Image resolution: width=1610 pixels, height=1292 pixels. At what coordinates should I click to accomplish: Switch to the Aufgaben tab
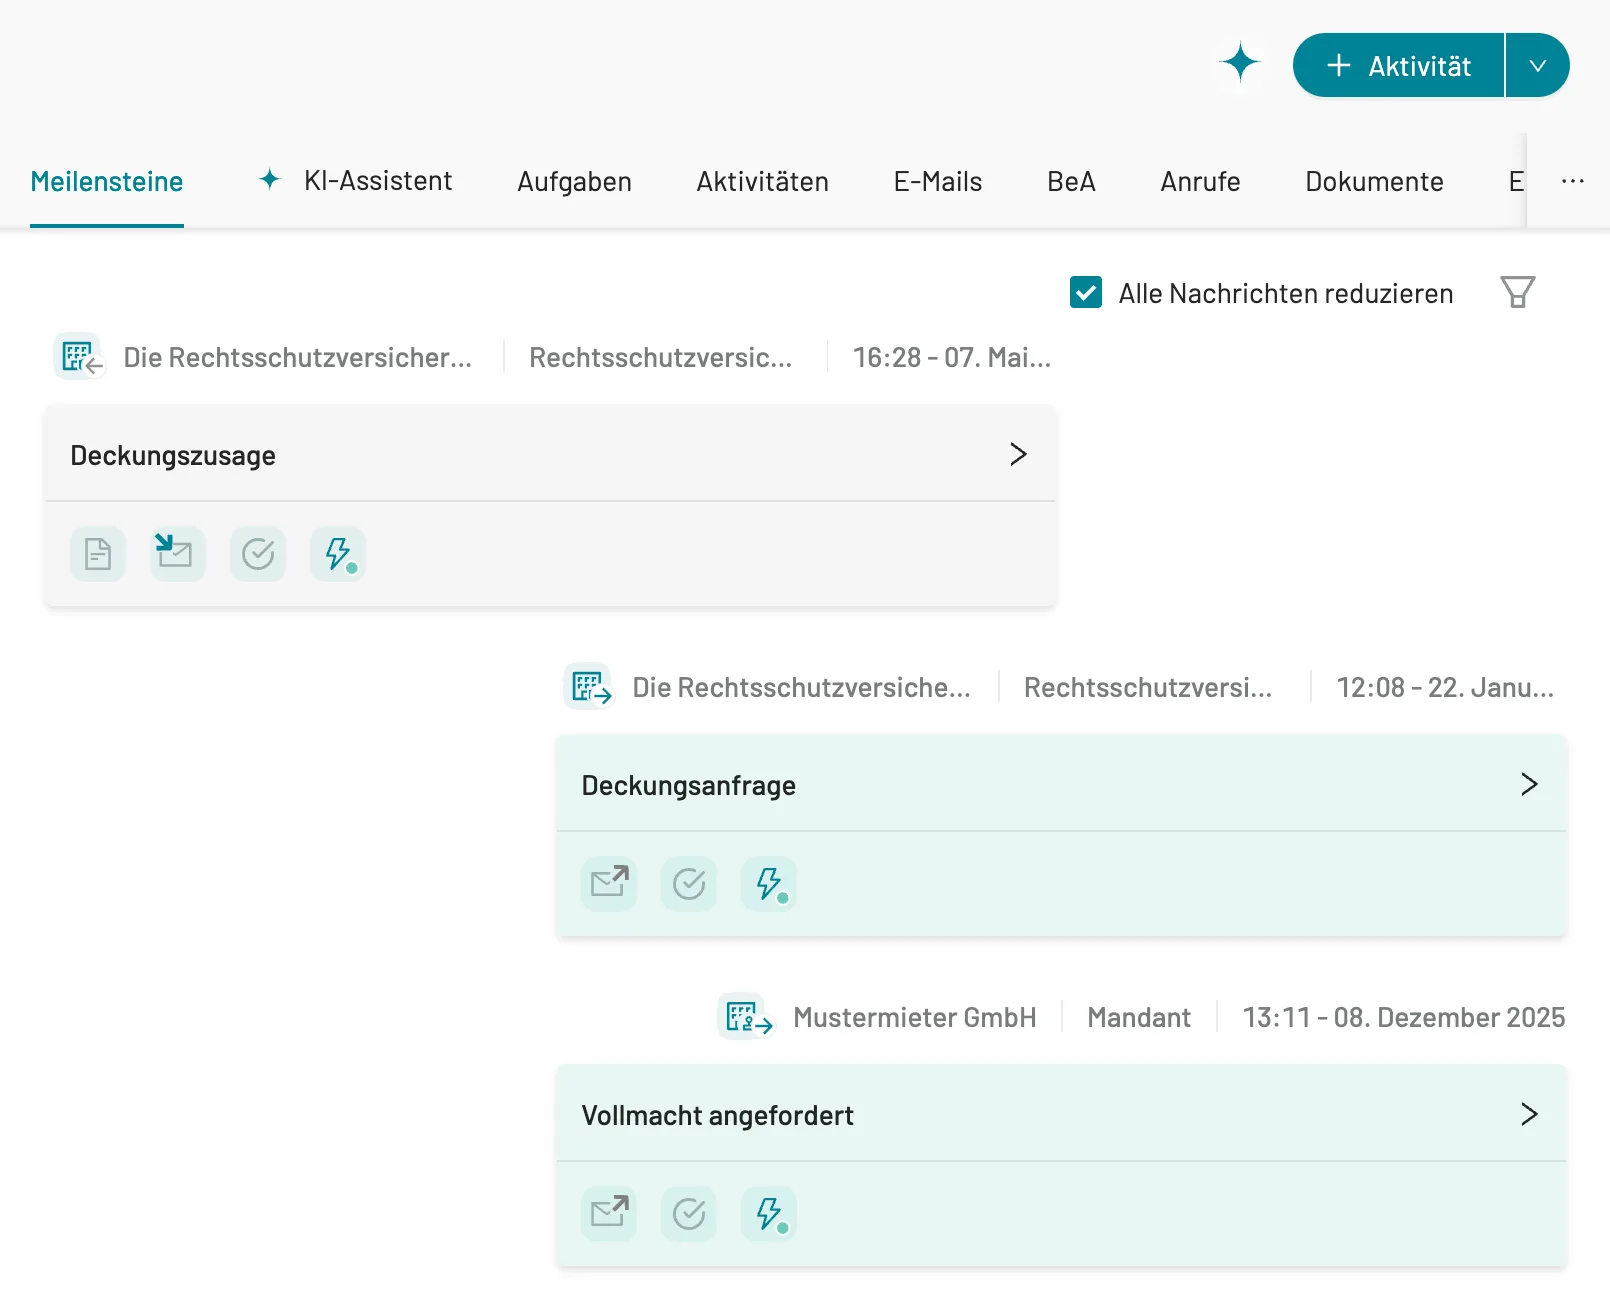pyautogui.click(x=574, y=181)
